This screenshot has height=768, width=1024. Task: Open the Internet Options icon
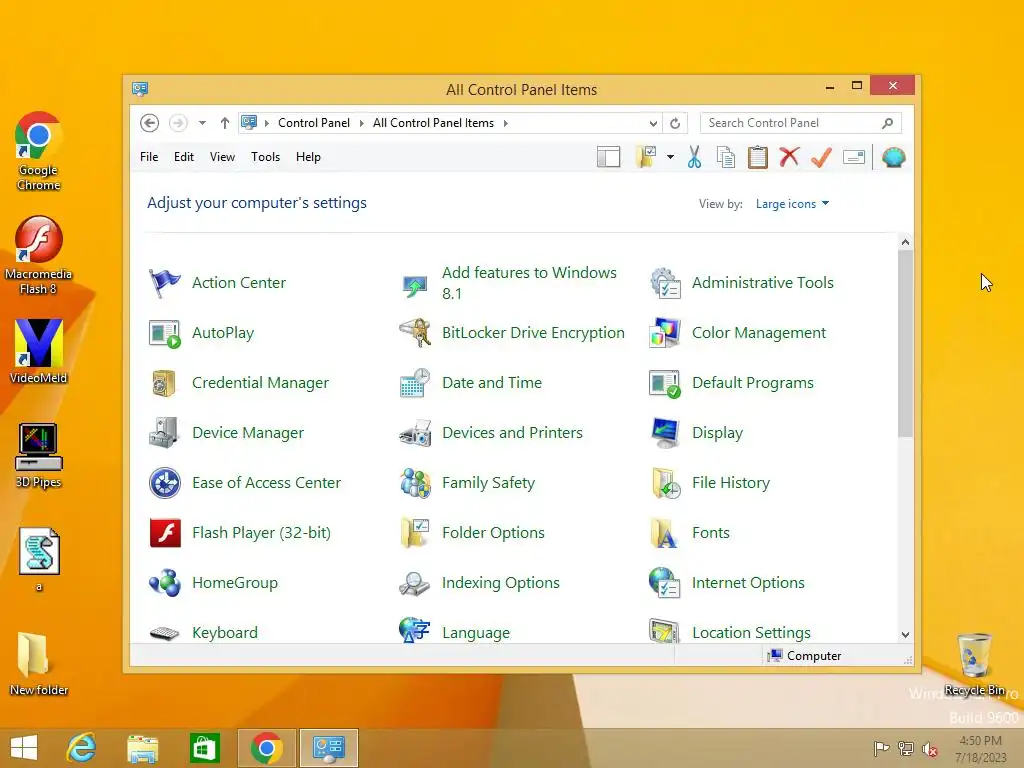(x=665, y=583)
